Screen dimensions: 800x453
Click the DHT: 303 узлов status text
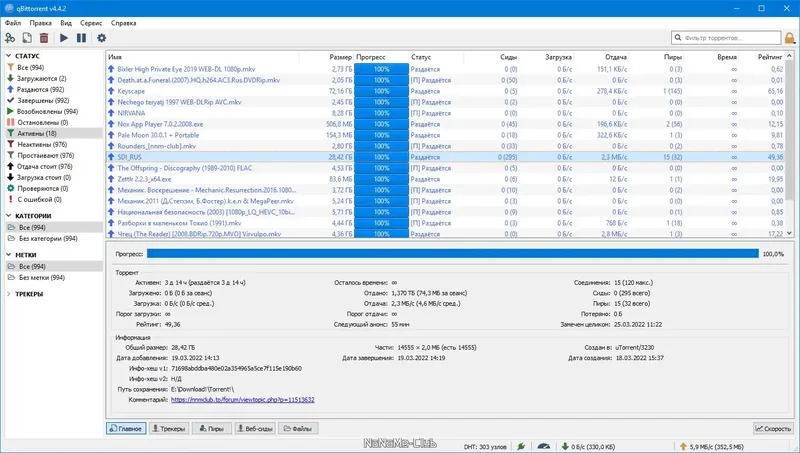pyautogui.click(x=484, y=447)
